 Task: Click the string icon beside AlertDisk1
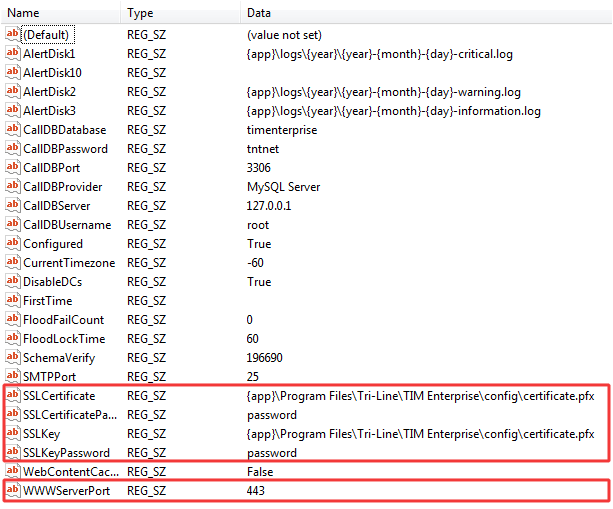click(x=13, y=53)
